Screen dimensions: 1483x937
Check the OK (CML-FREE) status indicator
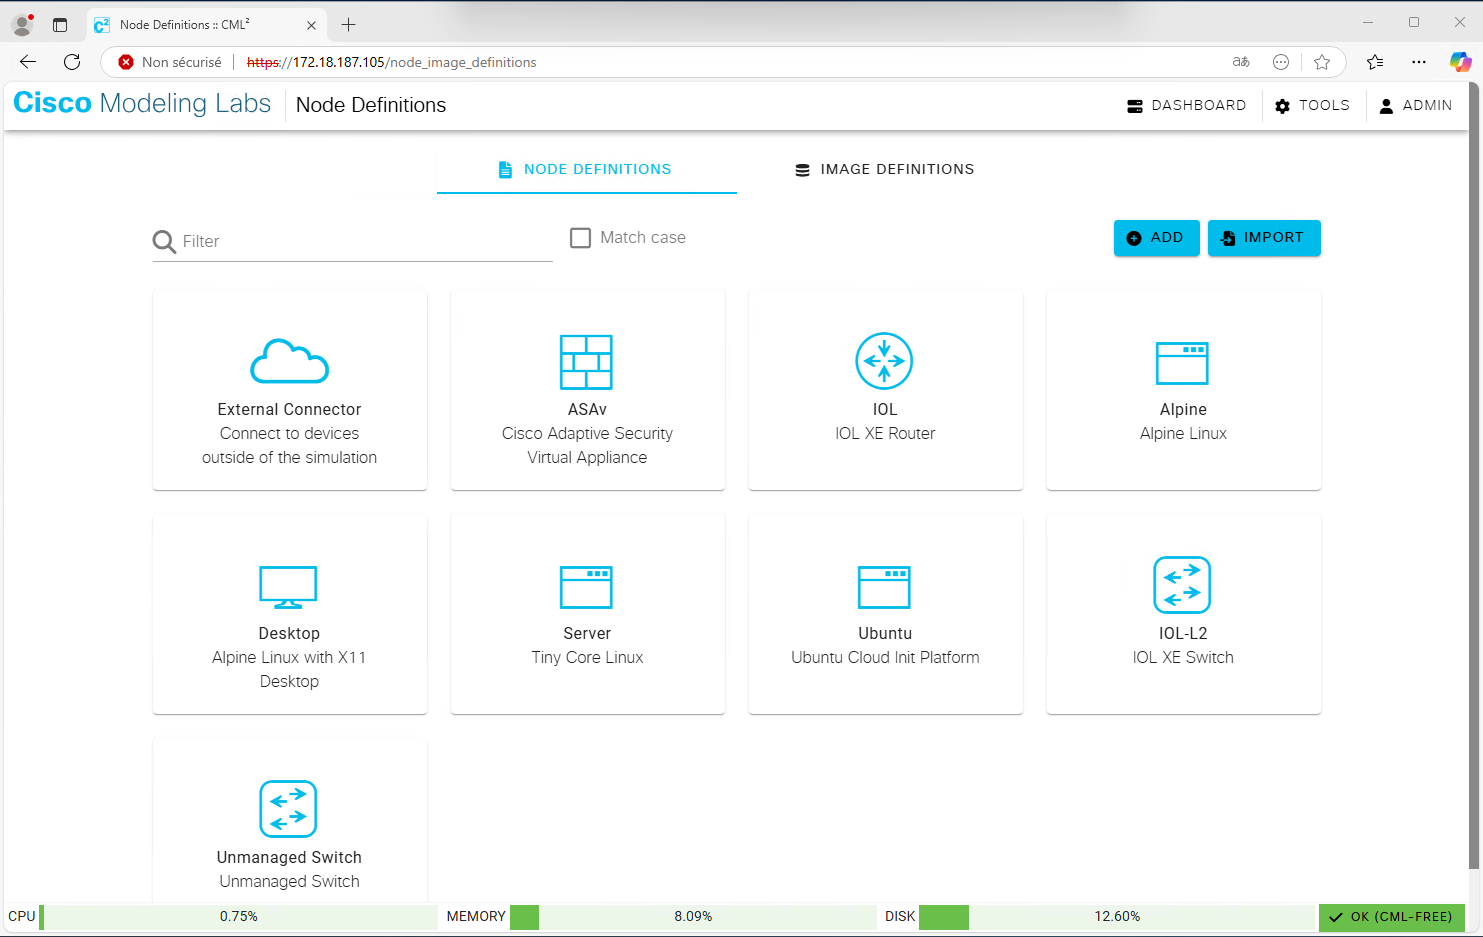click(x=1391, y=916)
